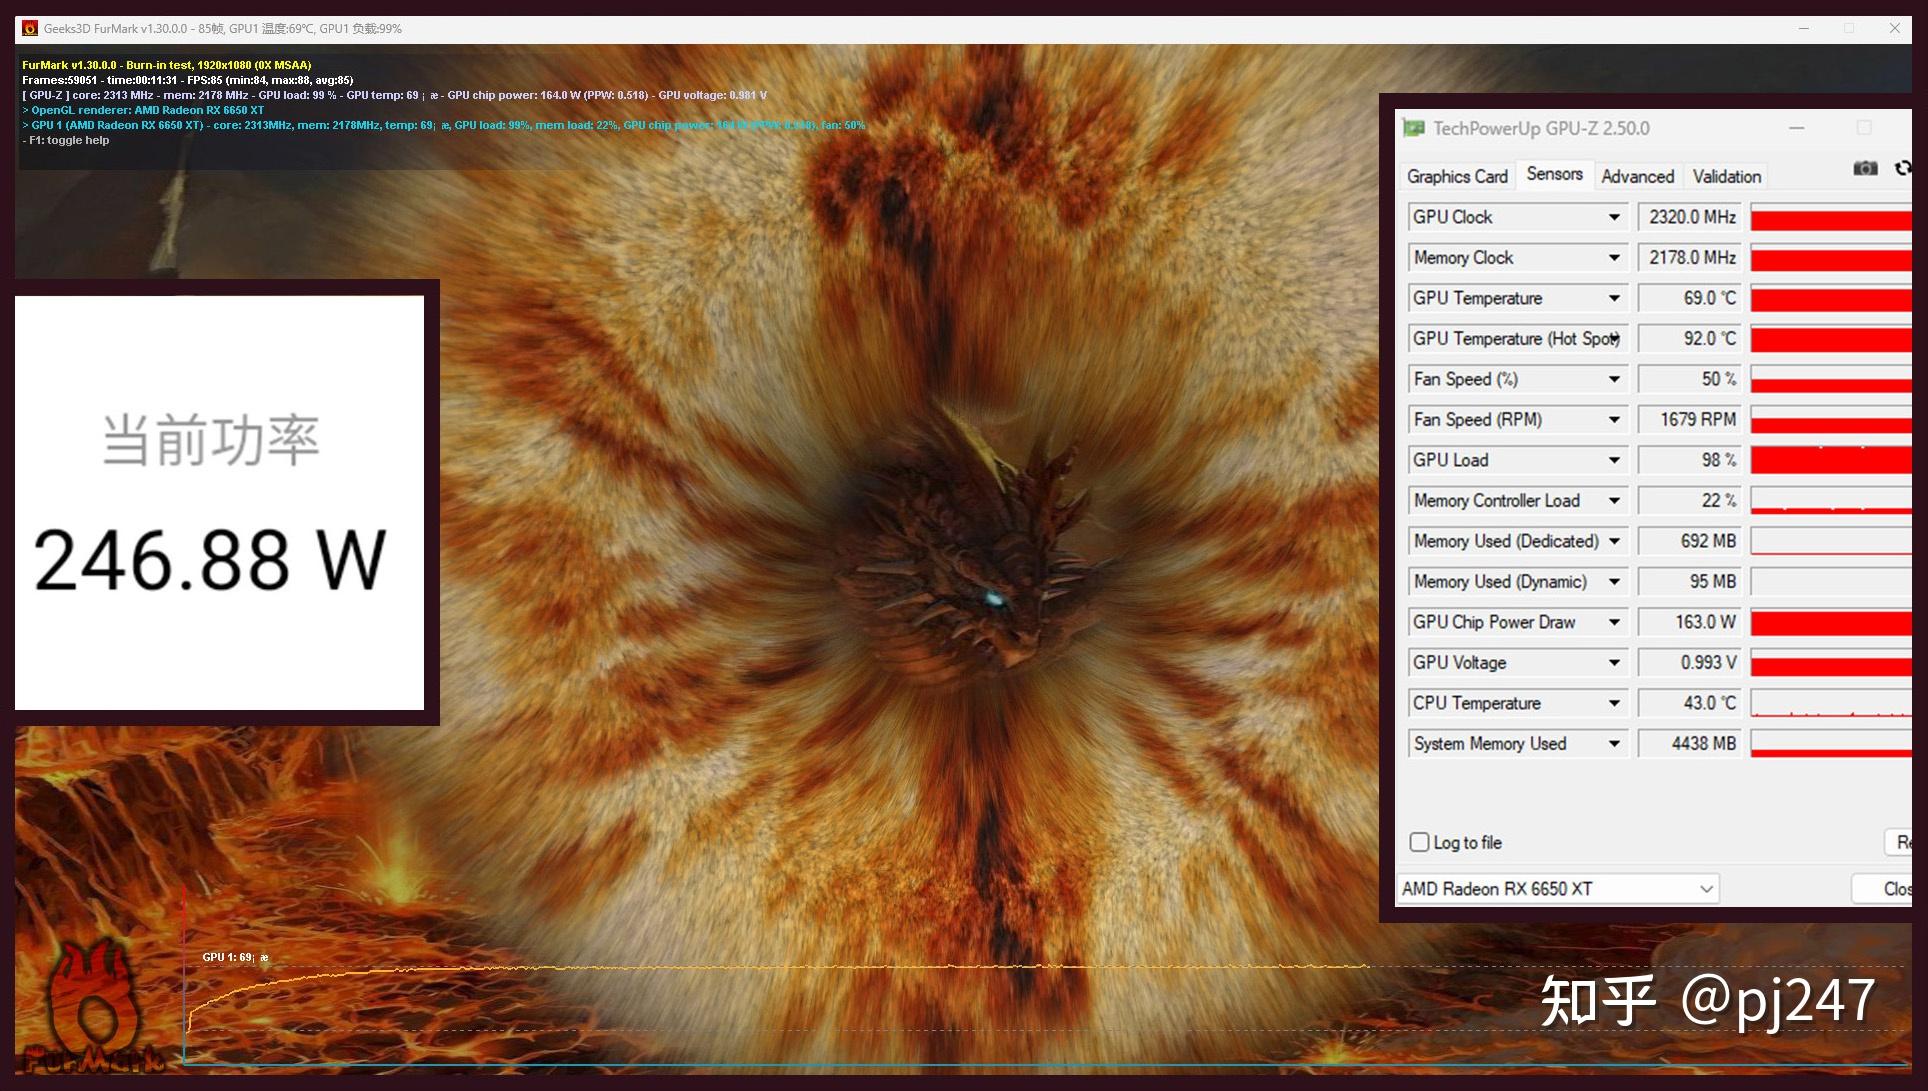
Task: Switch to the Validation tab
Action: pyautogui.click(x=1726, y=176)
